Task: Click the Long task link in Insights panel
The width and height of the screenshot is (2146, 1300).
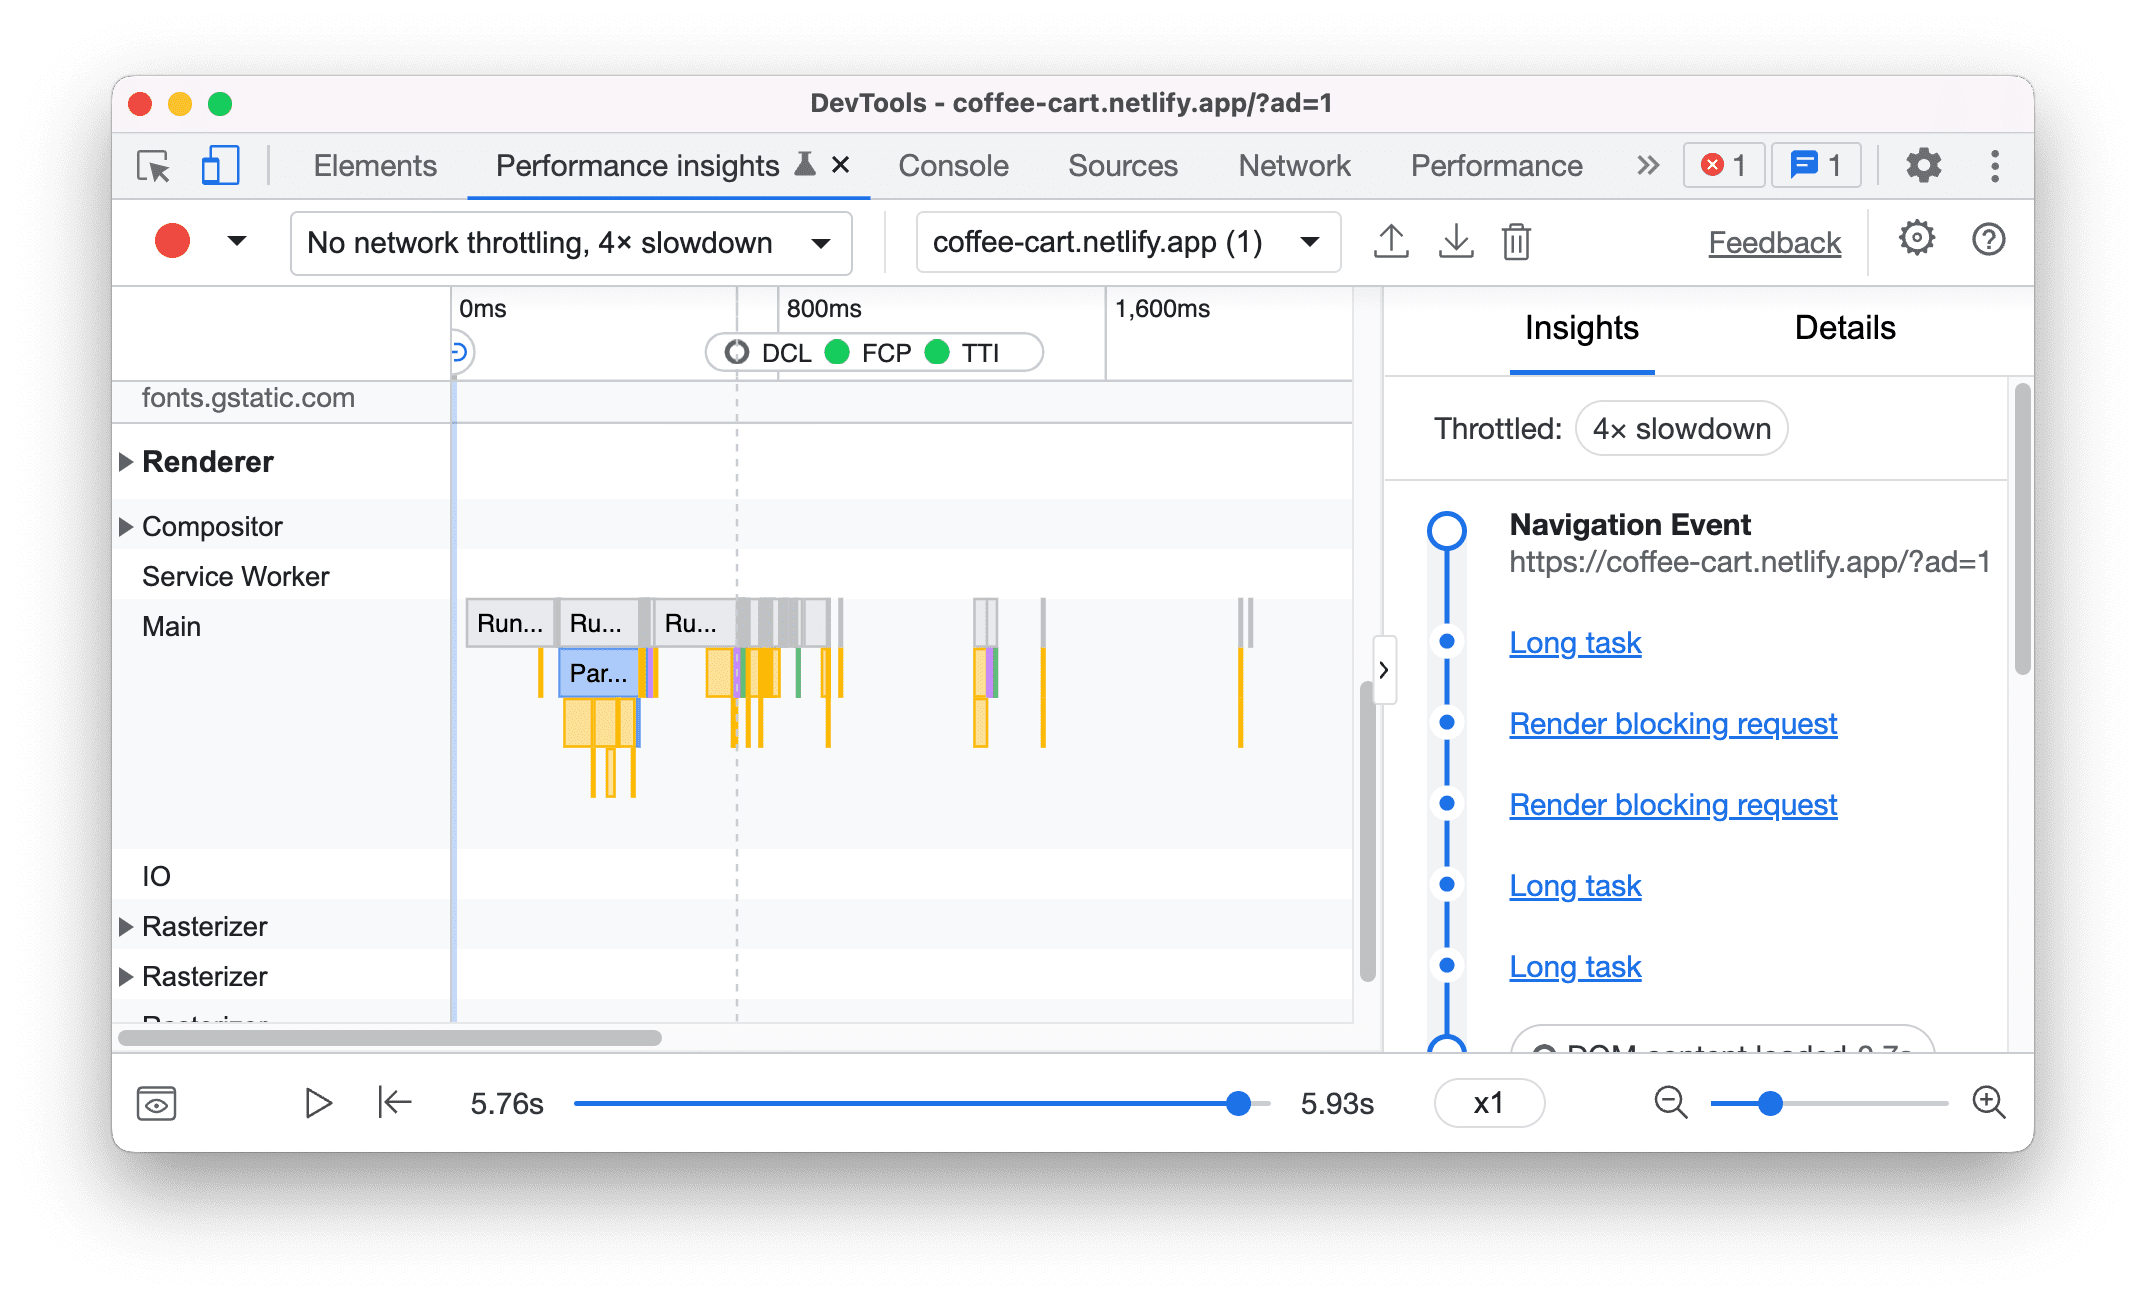Action: coord(1576,641)
